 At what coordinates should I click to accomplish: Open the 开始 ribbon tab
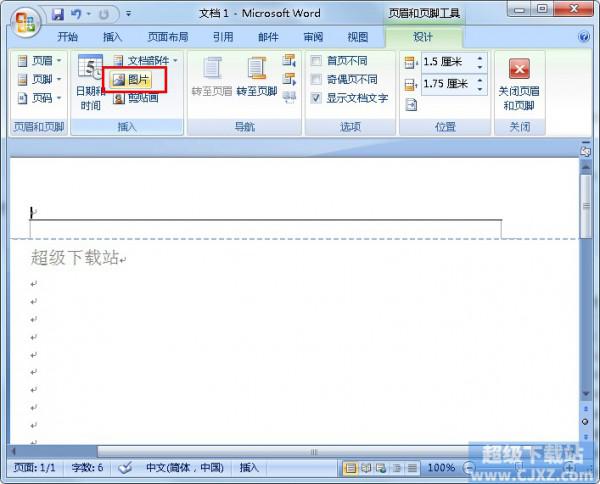68,37
